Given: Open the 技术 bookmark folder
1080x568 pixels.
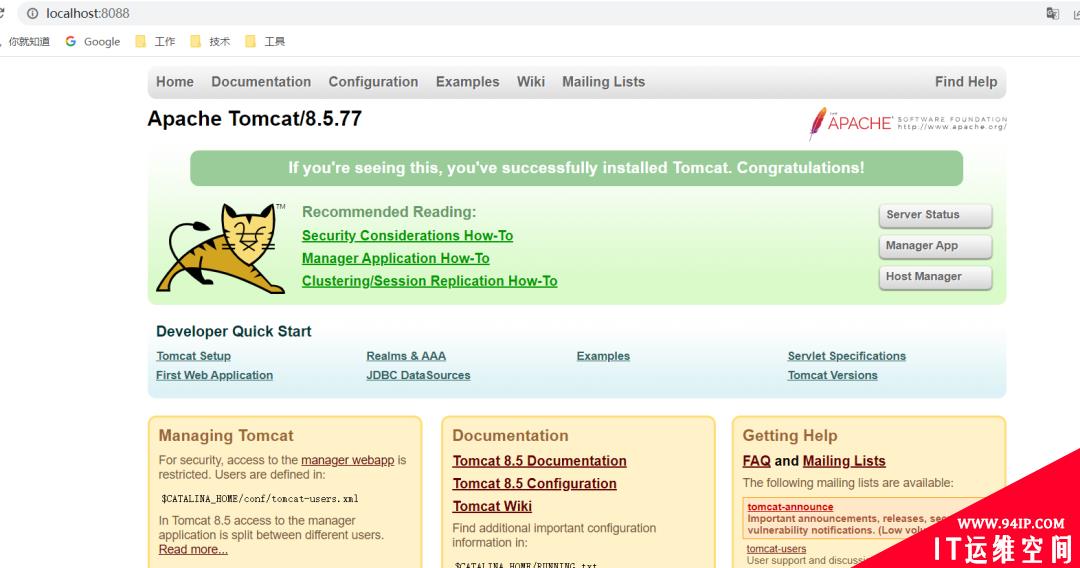Looking at the screenshot, I should coord(210,42).
